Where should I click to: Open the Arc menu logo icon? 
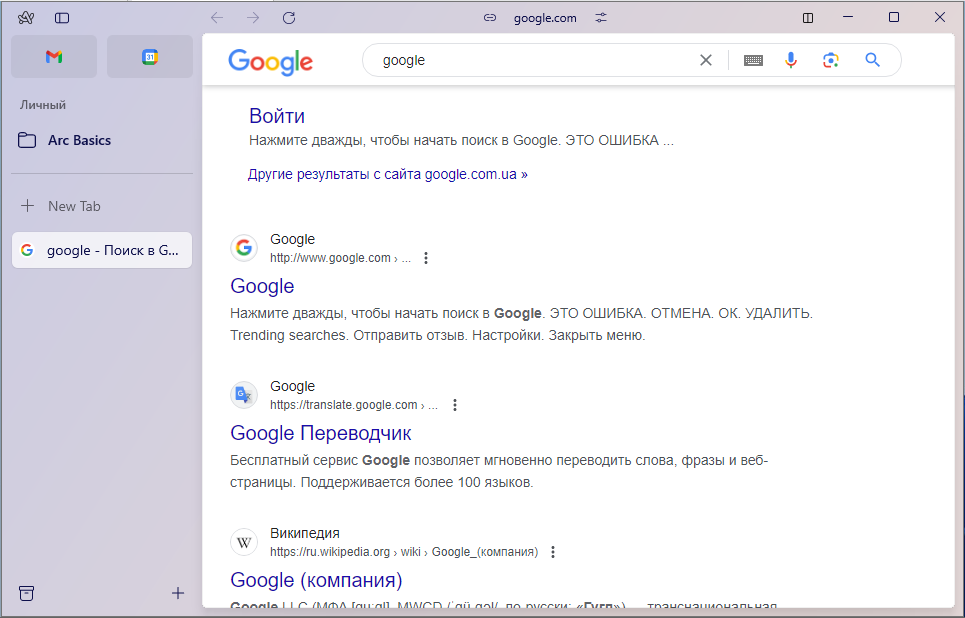pos(26,18)
